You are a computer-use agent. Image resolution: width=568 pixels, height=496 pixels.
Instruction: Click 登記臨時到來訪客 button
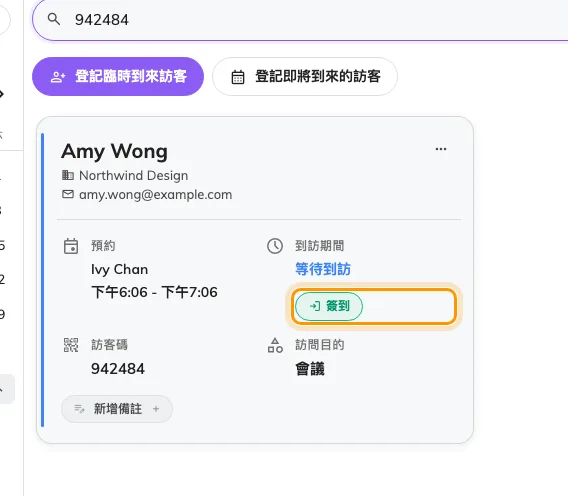coord(118,76)
